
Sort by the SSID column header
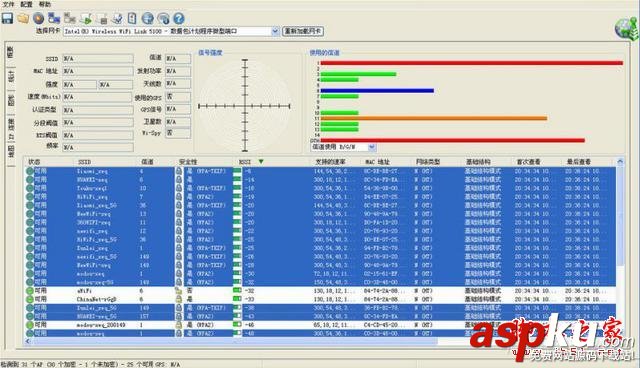[x=84, y=162]
